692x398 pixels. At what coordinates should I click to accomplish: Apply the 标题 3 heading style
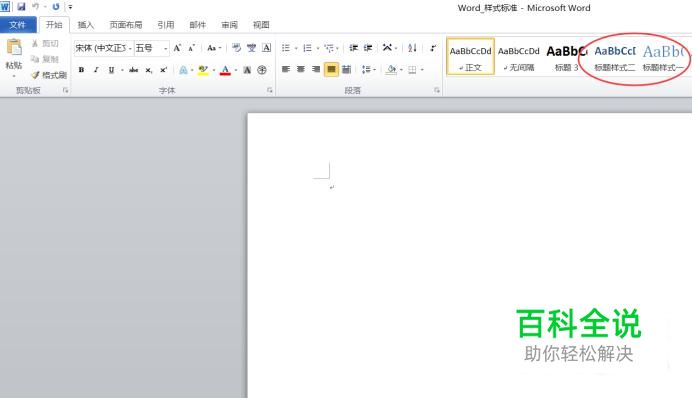coord(567,57)
